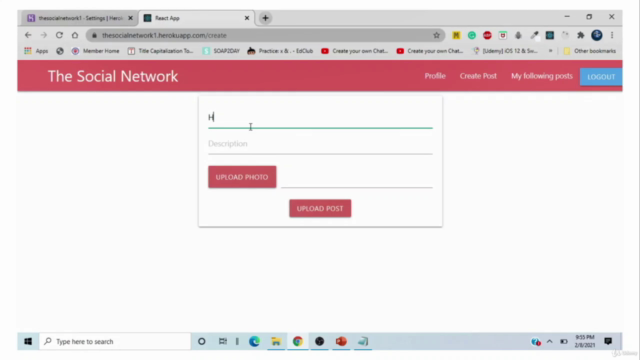Screen dimensions: 640x360
Task: Open the Practice EdClub bookmark
Action: click(x=280, y=51)
